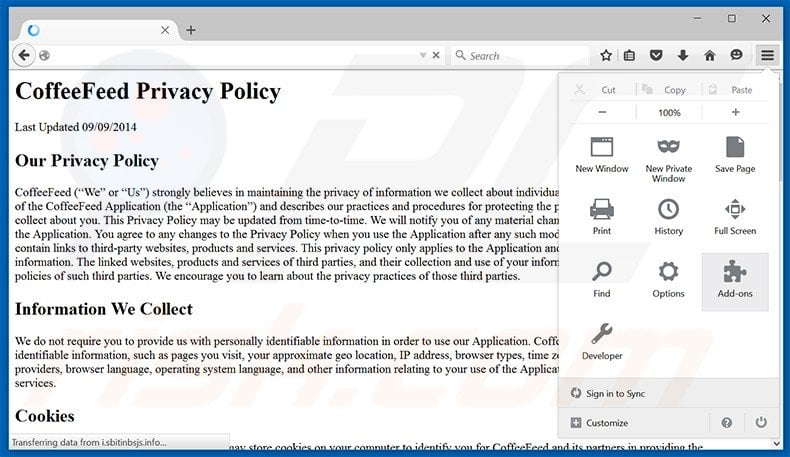
Task: Open a New Private Window
Action: pos(669,159)
